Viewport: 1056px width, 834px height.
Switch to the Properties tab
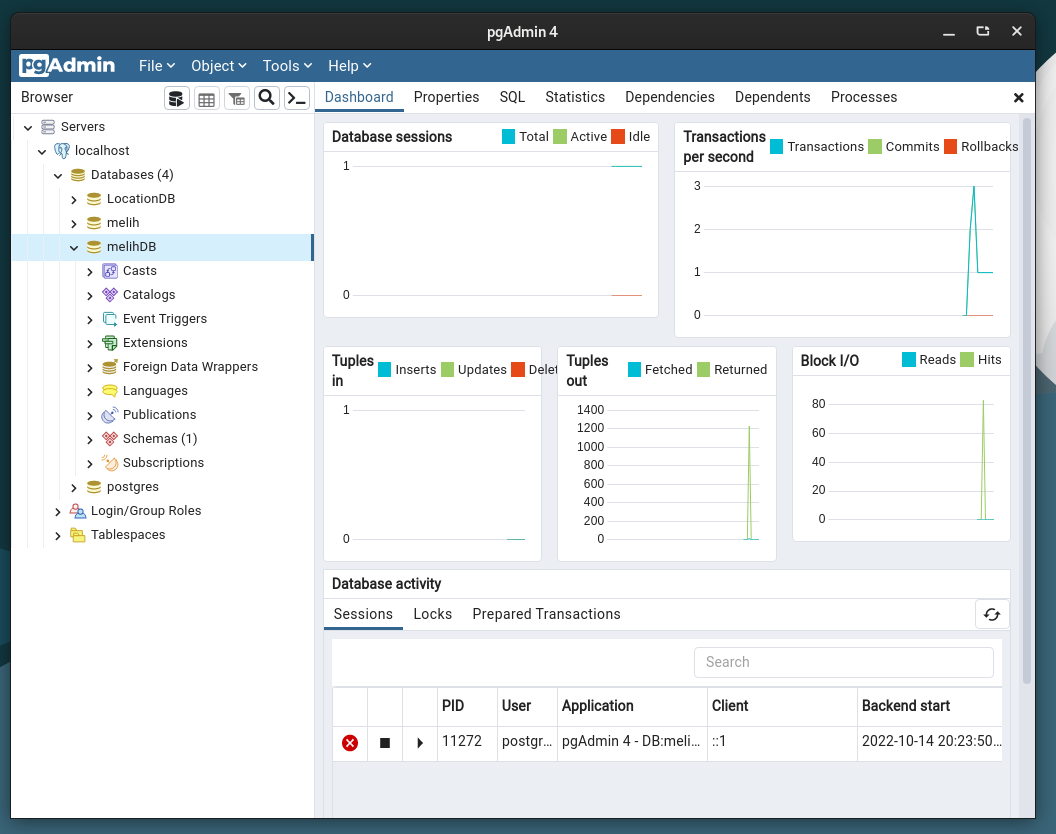[x=447, y=97]
